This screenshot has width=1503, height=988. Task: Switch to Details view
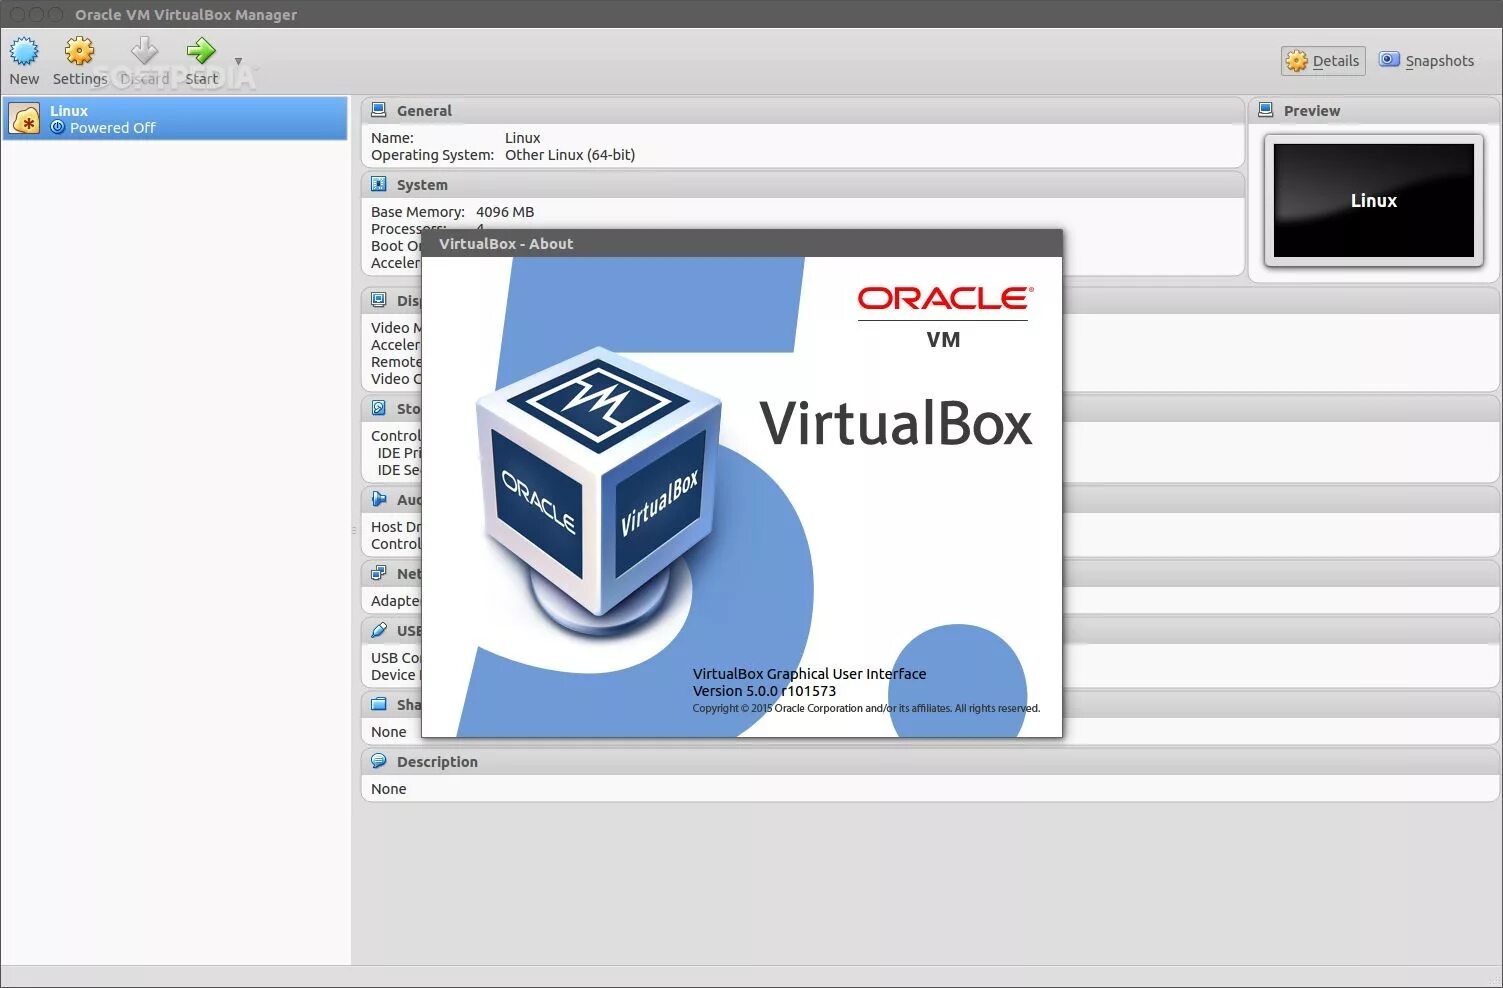click(1323, 61)
